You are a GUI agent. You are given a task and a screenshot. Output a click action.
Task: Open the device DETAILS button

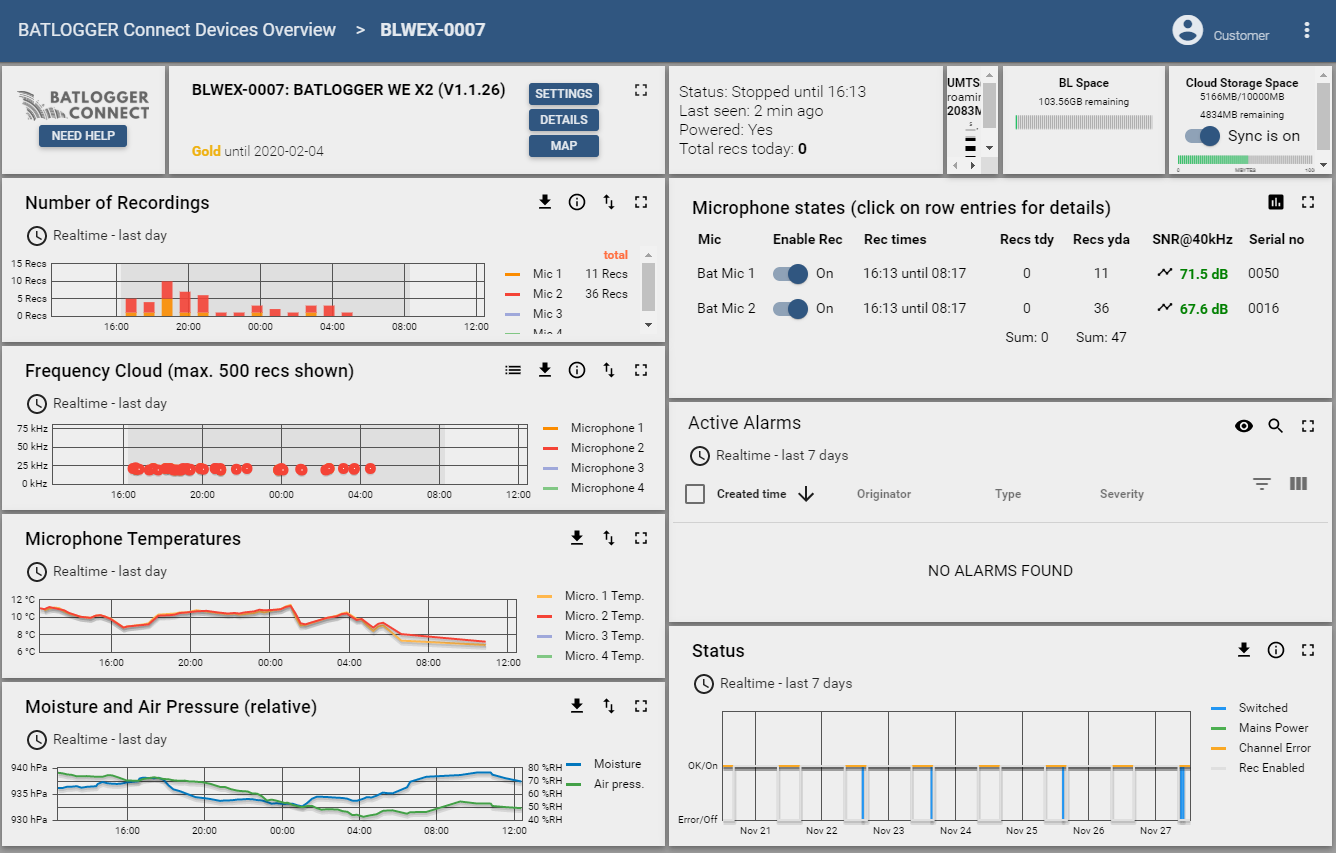click(564, 120)
